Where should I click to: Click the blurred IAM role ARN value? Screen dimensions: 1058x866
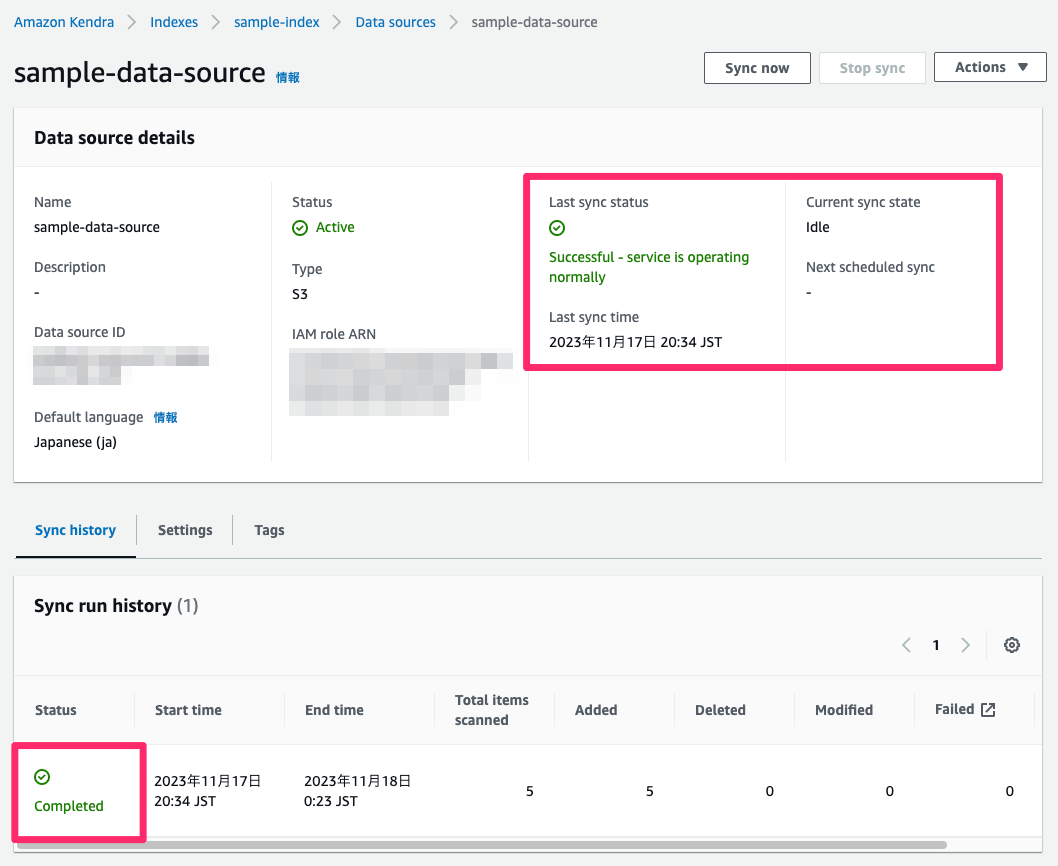pyautogui.click(x=401, y=382)
